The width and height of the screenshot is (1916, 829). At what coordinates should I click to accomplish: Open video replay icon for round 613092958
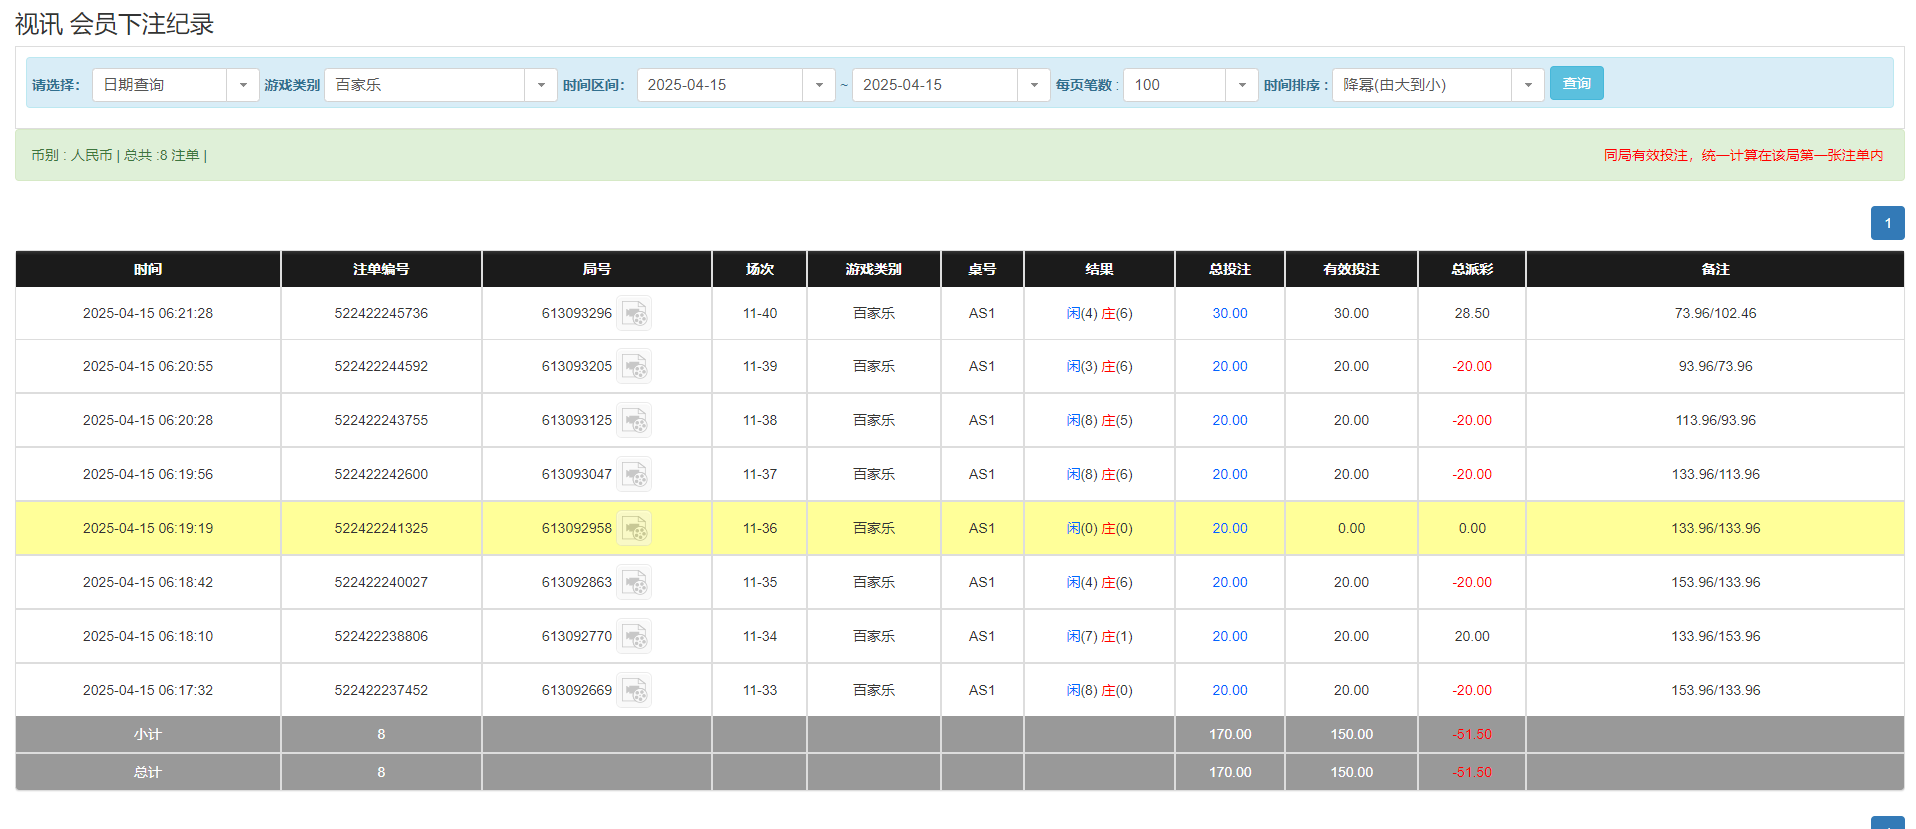(634, 529)
